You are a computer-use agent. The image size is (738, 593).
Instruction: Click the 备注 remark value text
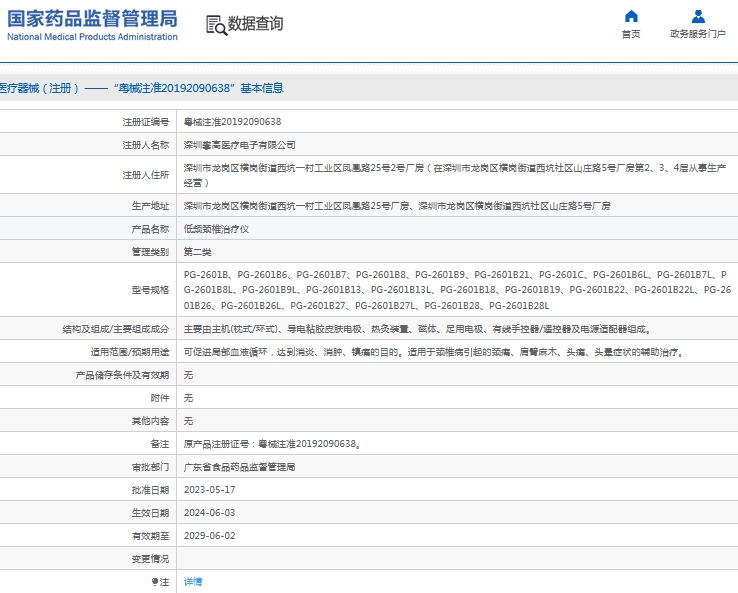pyautogui.click(x=272, y=444)
